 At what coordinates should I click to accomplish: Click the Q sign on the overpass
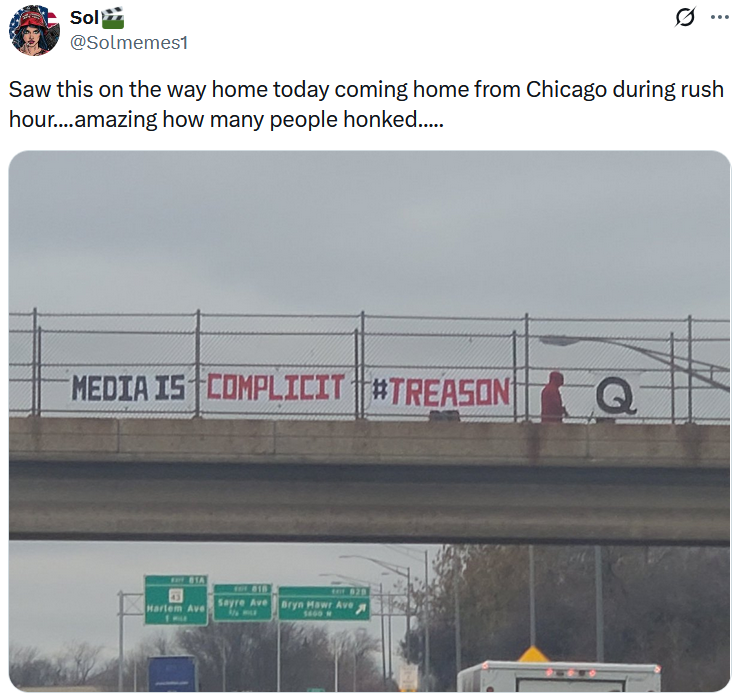coord(615,395)
